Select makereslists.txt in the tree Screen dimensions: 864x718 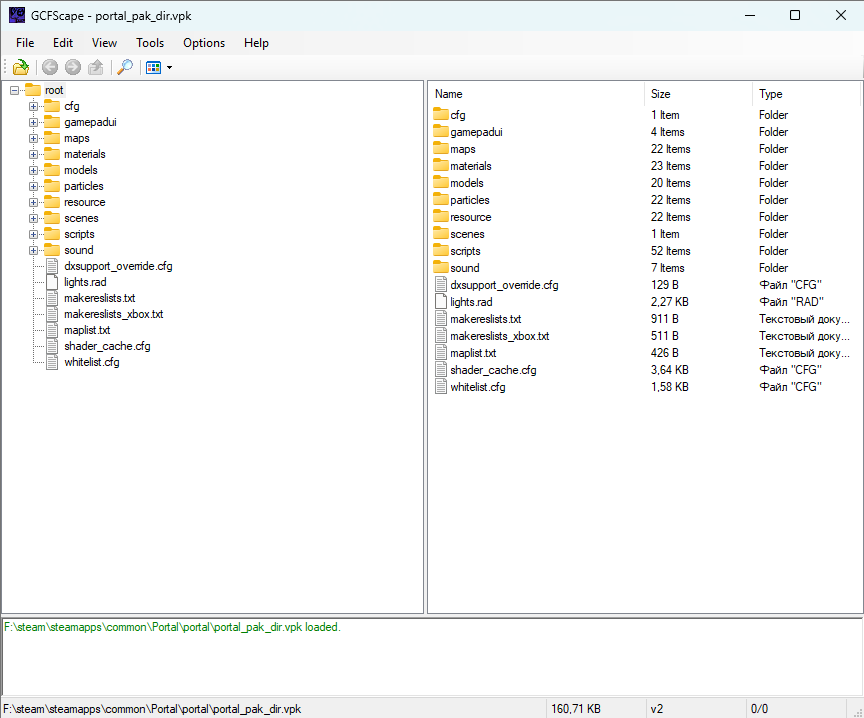coord(100,298)
